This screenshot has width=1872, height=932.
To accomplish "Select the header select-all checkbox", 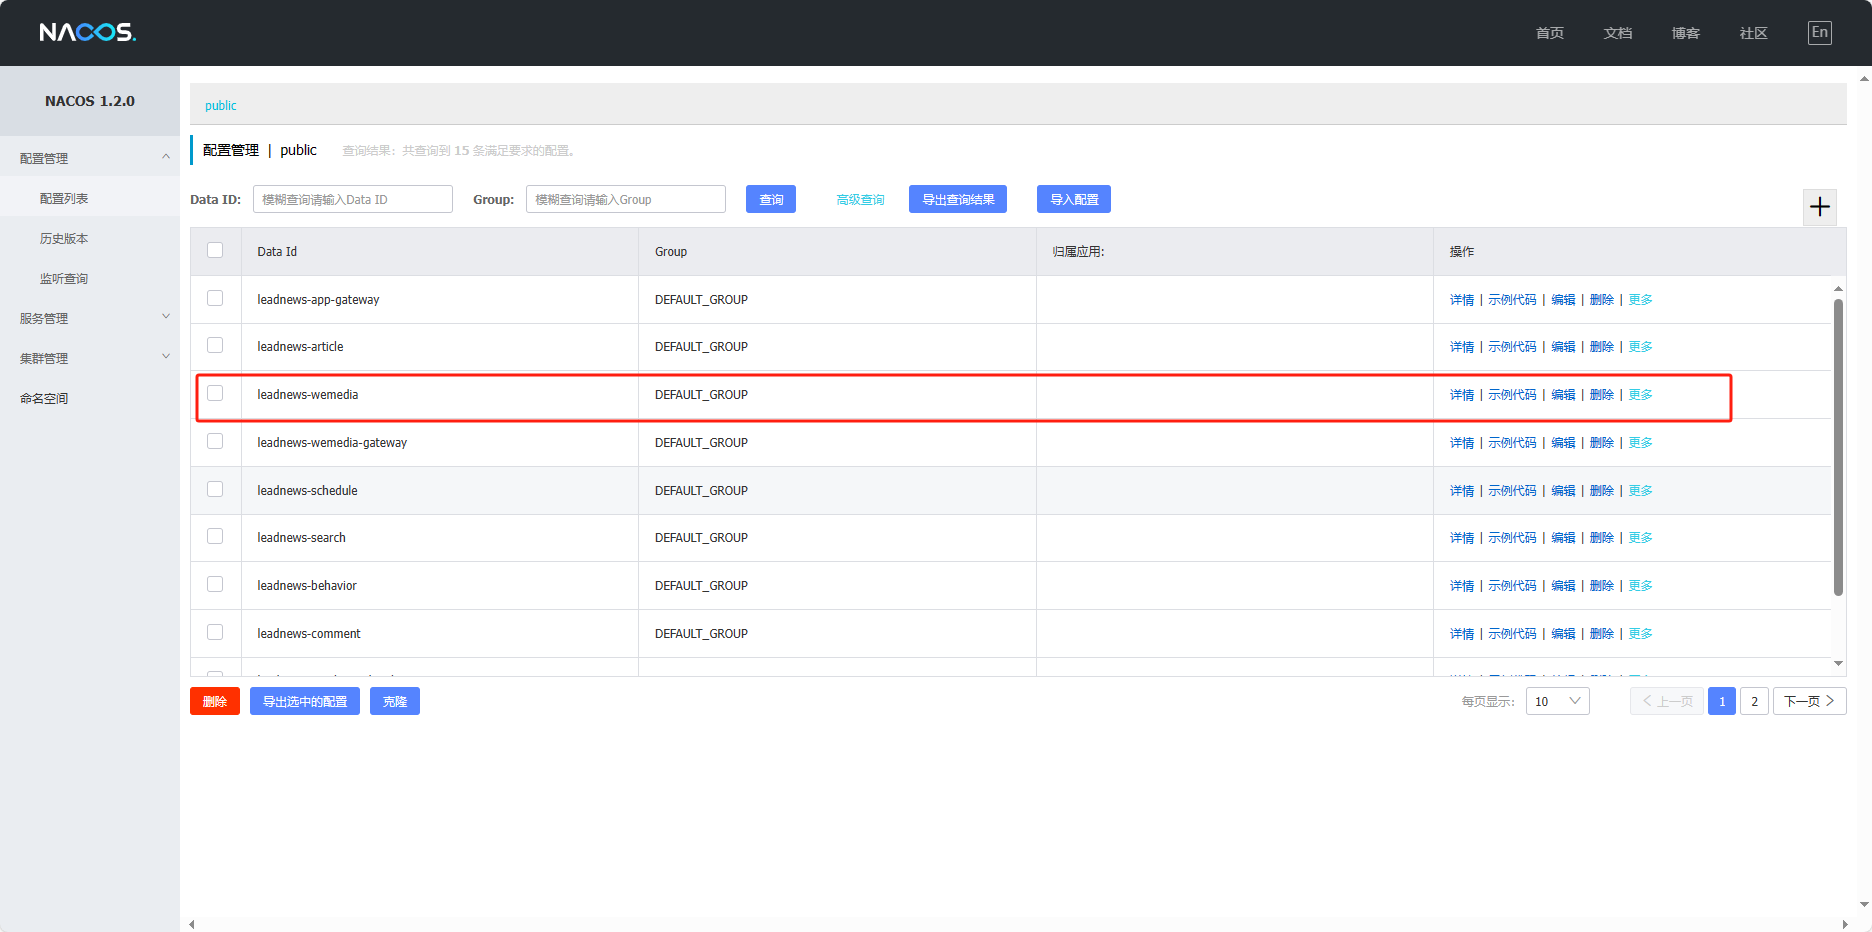I will click(215, 250).
